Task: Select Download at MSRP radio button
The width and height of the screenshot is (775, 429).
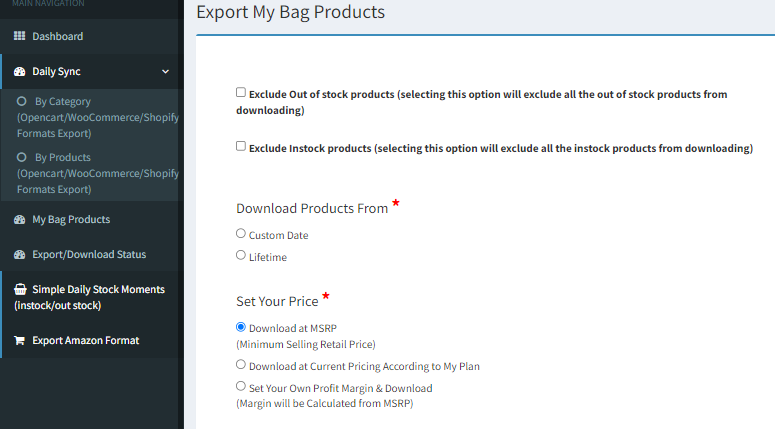Action: 241,327
